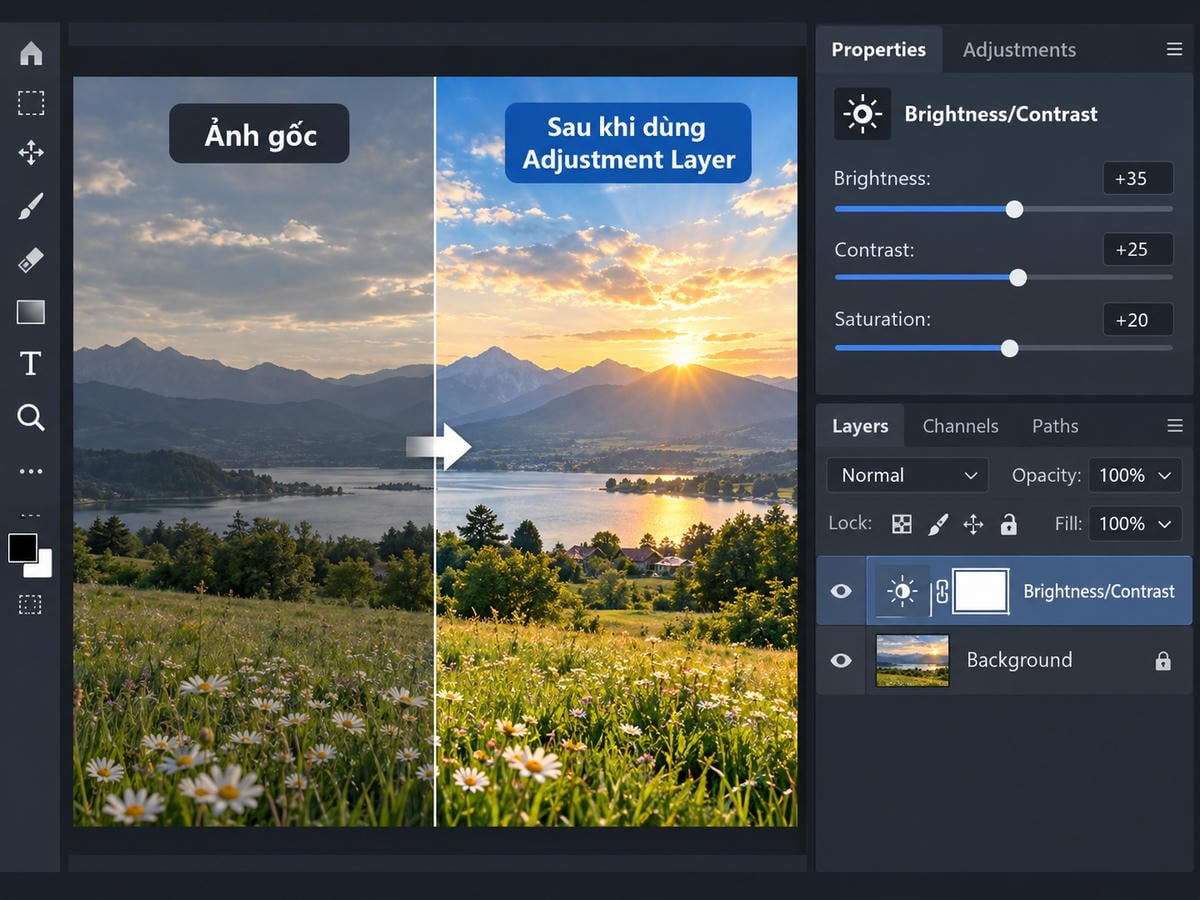Click the Contrast: label
Viewport: 1200px width, 900px height.
[874, 249]
